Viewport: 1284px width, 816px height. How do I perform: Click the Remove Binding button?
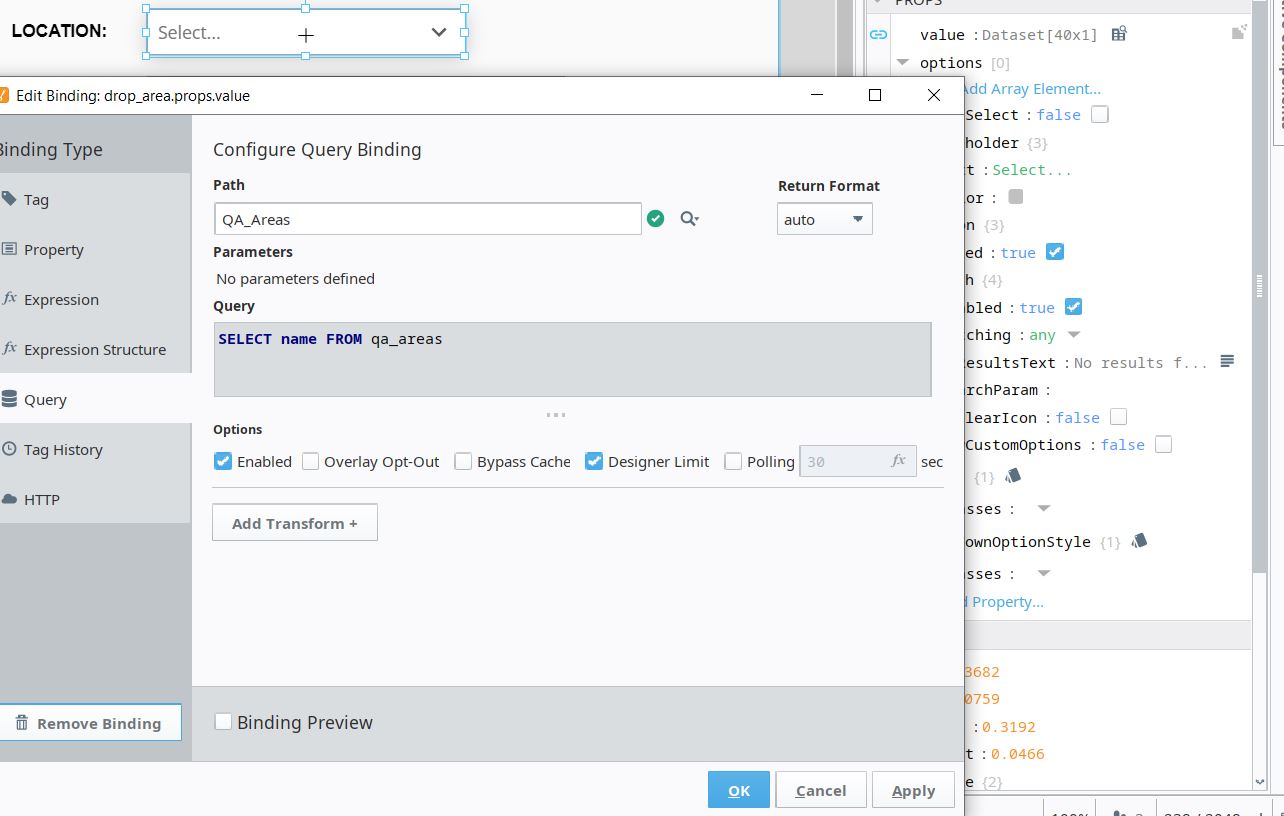tap(91, 723)
